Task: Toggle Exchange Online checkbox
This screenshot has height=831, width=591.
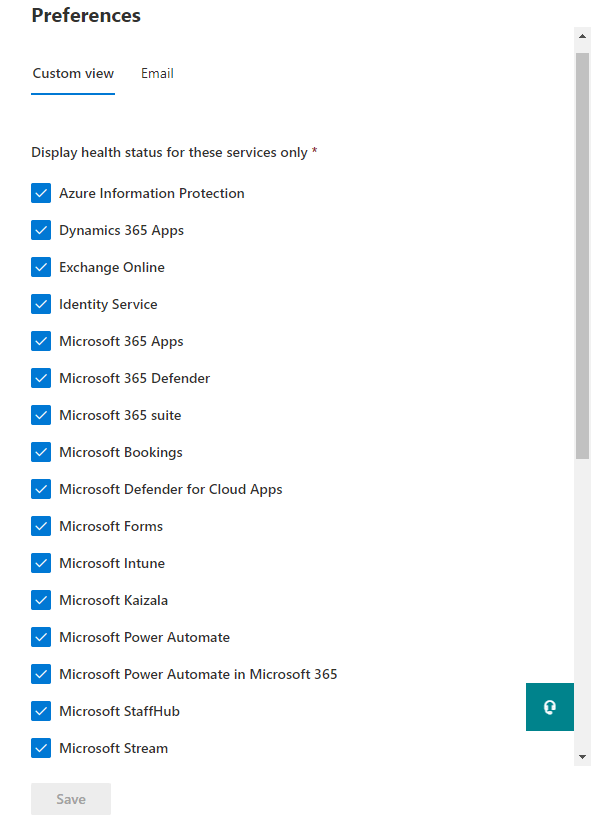Action: point(41,267)
